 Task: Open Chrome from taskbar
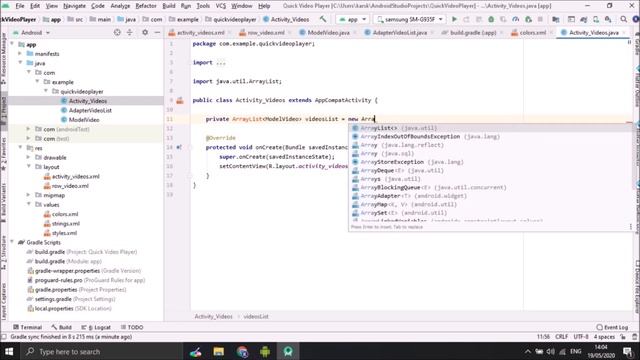point(242,351)
